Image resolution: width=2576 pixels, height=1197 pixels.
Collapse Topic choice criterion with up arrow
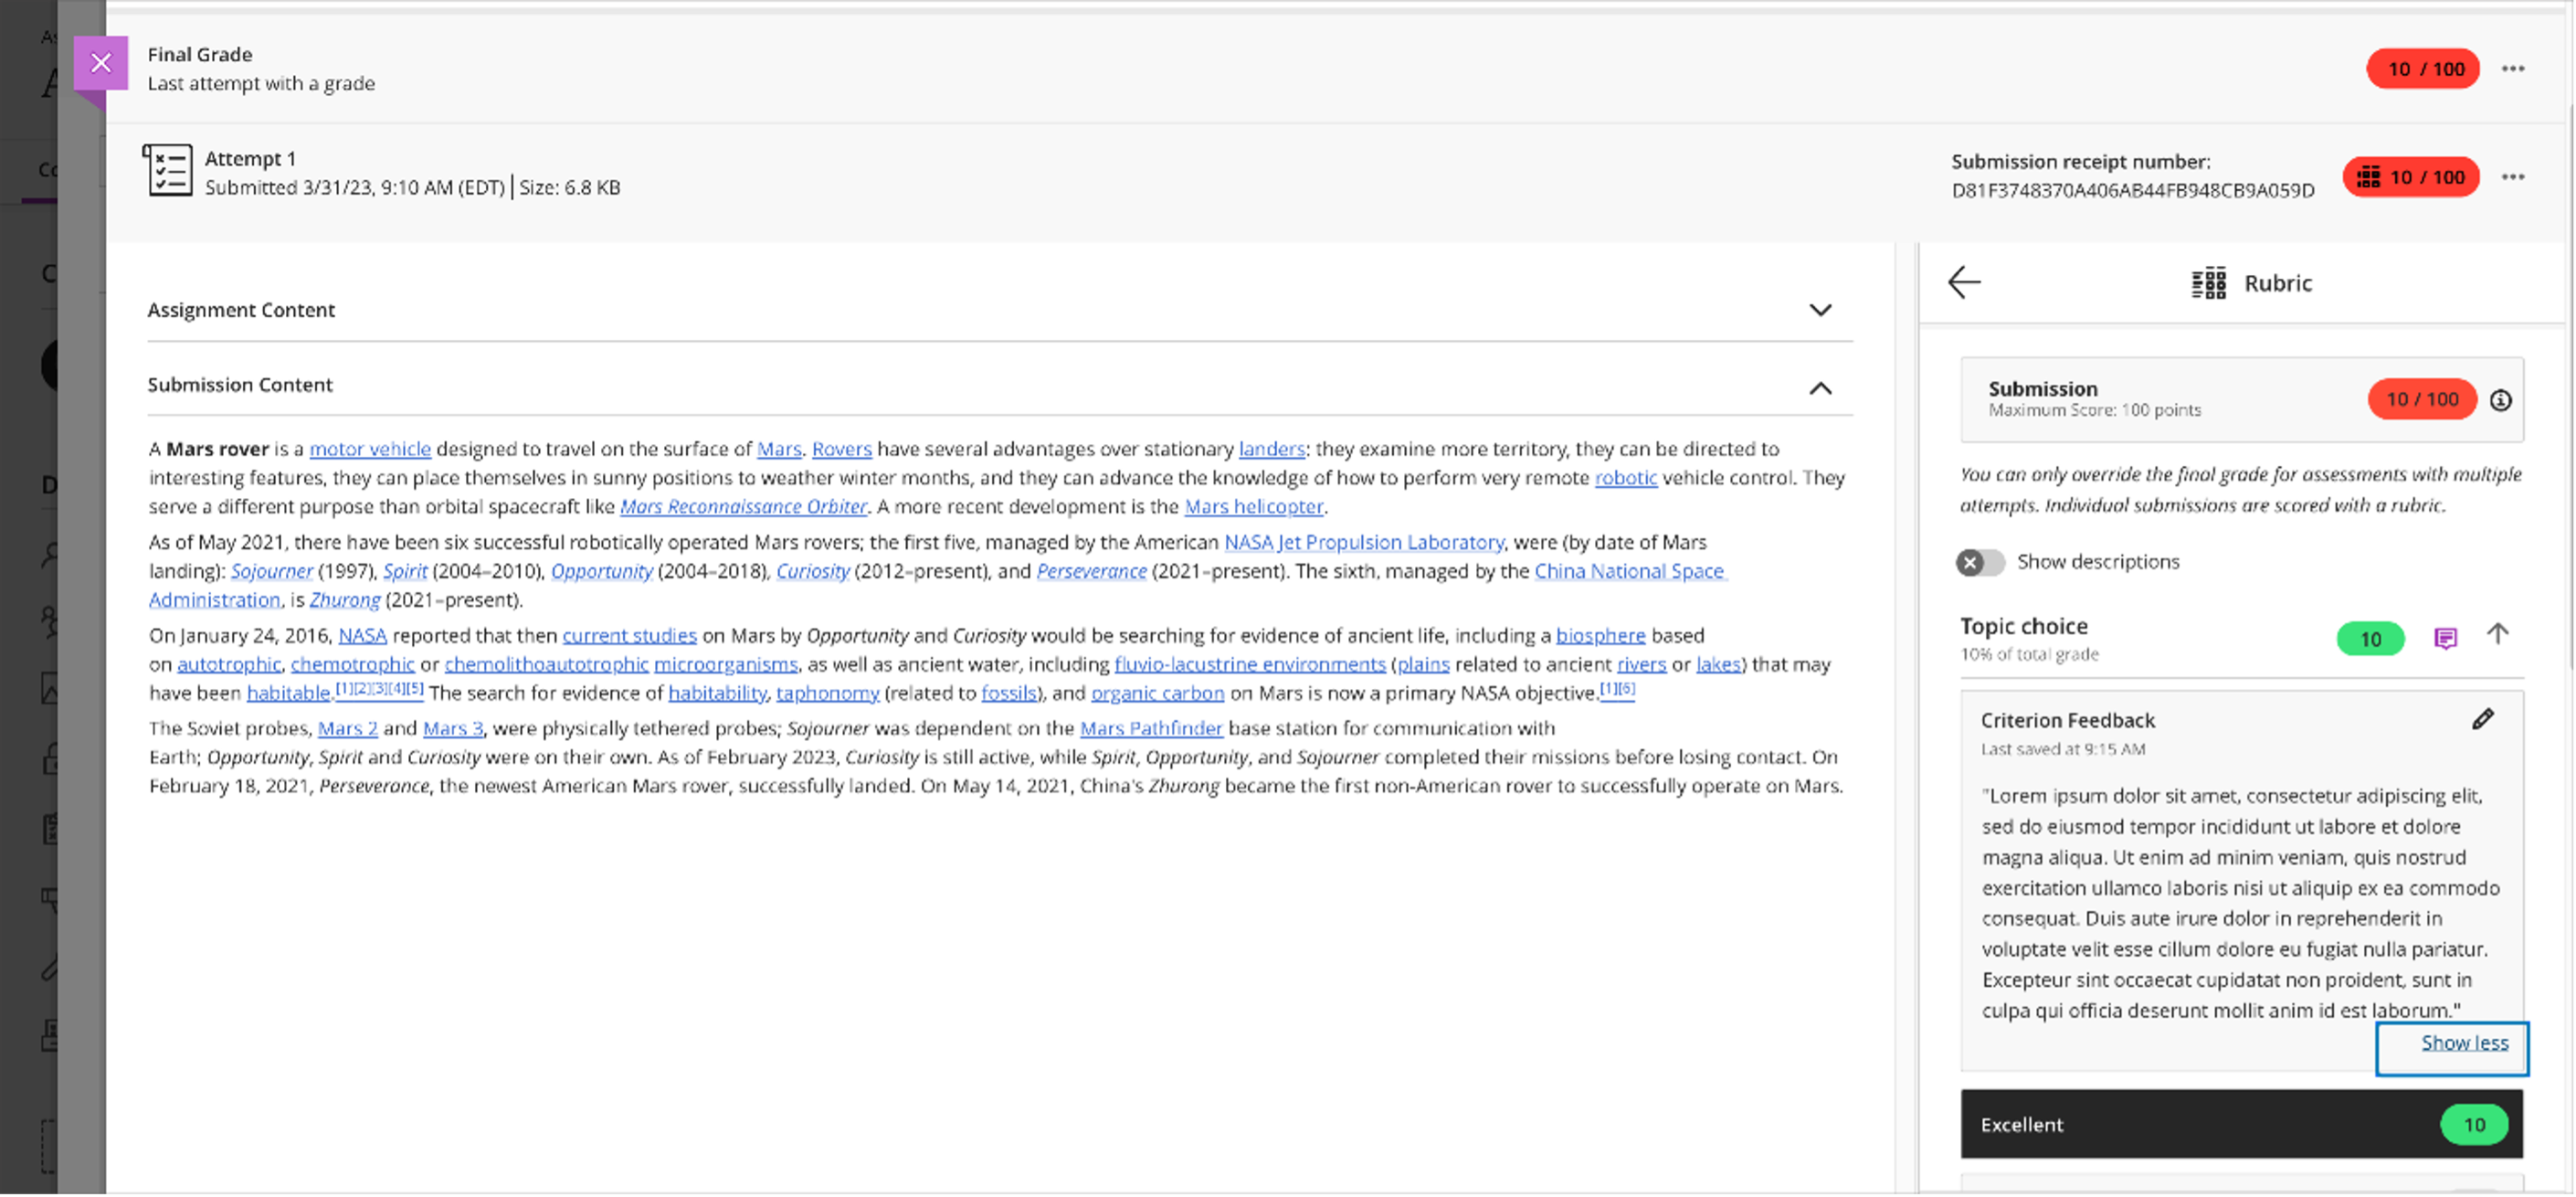pos(2497,634)
